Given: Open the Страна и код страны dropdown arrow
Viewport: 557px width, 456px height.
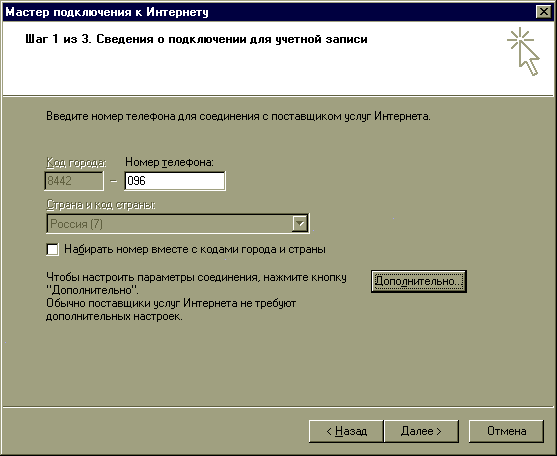Looking at the screenshot, I should [x=300, y=224].
